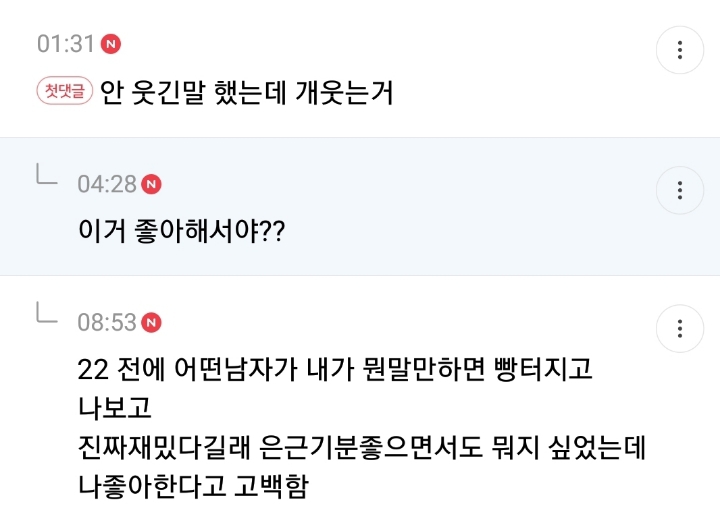Click the 08:53 timestamp
Image resolution: width=720 pixels, height=531 pixels.
coord(106,322)
